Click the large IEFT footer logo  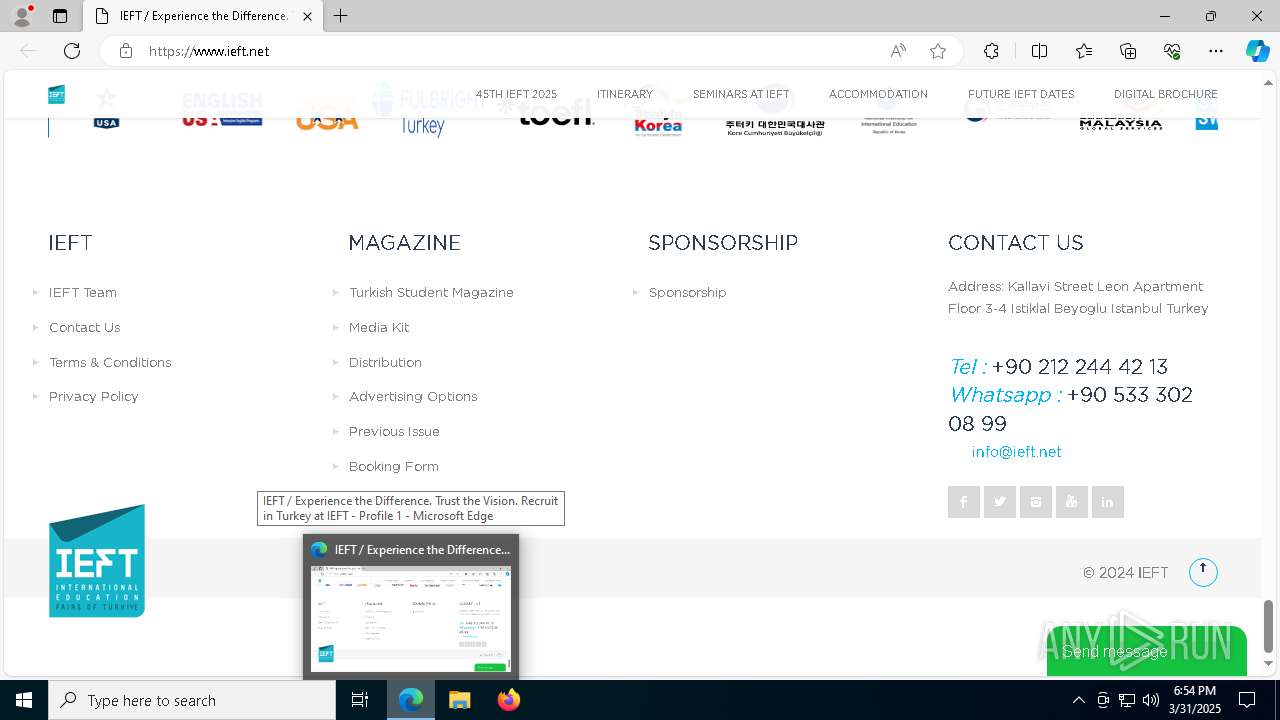(x=97, y=561)
